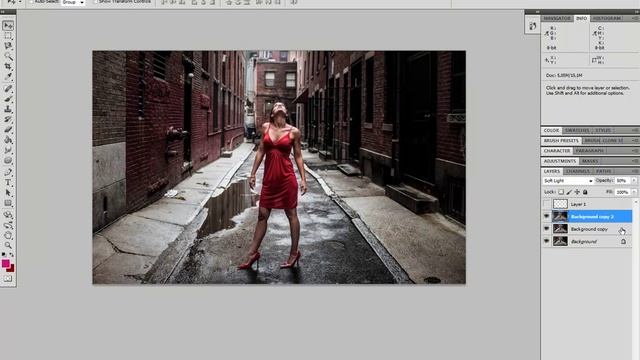This screenshot has width=640, height=360.
Task: Switch to the Swatches tab
Action: 577,130
